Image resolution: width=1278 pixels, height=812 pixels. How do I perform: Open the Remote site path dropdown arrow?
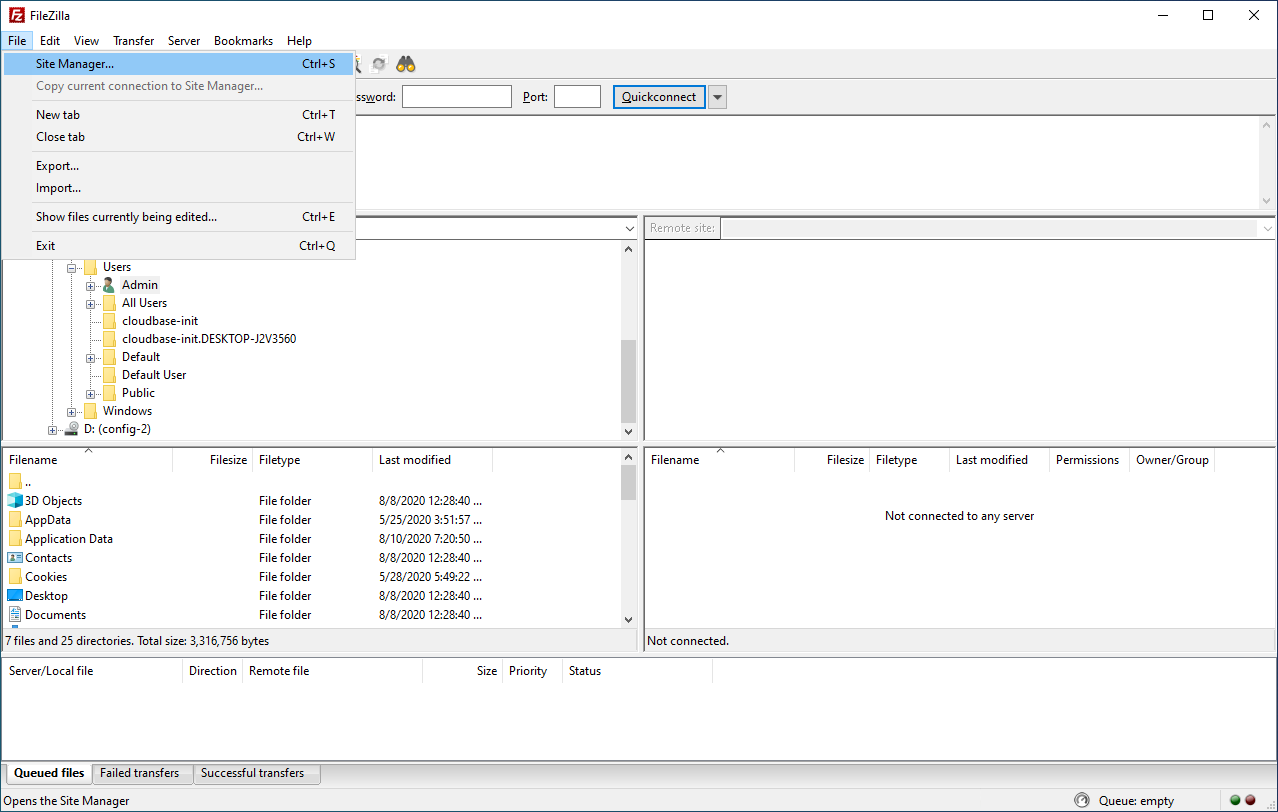click(x=1268, y=228)
